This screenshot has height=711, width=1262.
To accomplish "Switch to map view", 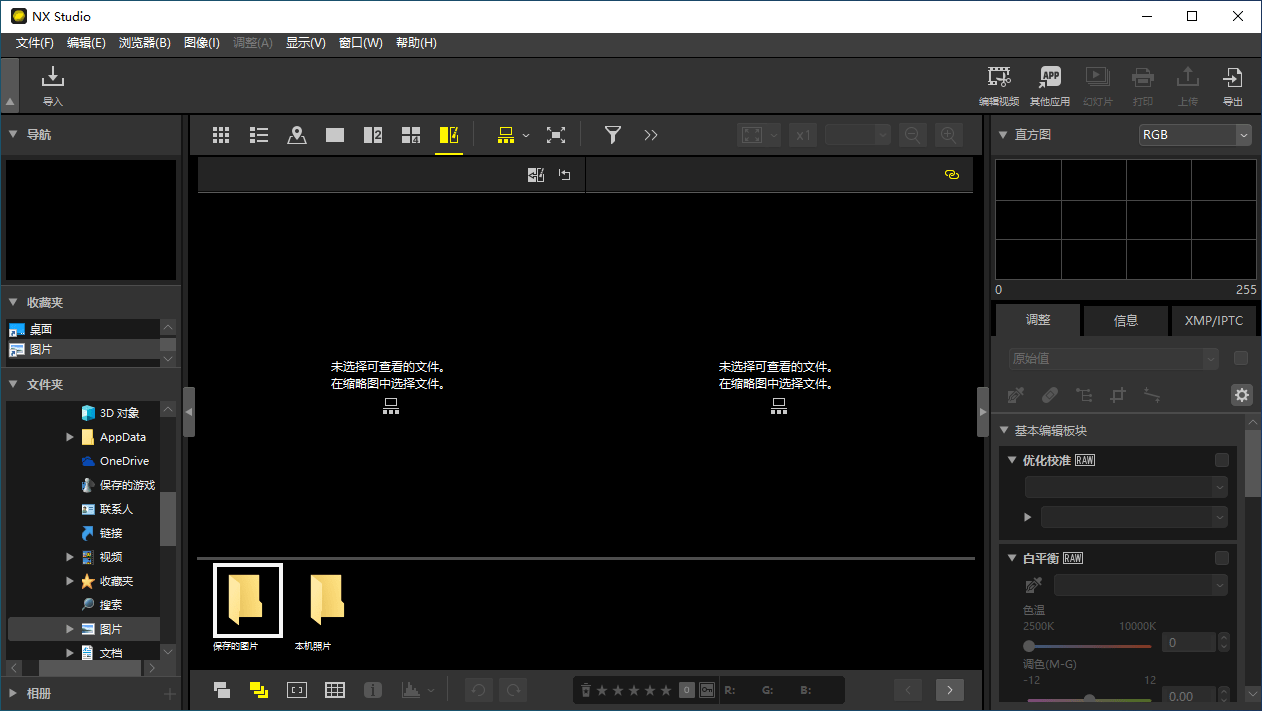I will pyautogui.click(x=296, y=134).
